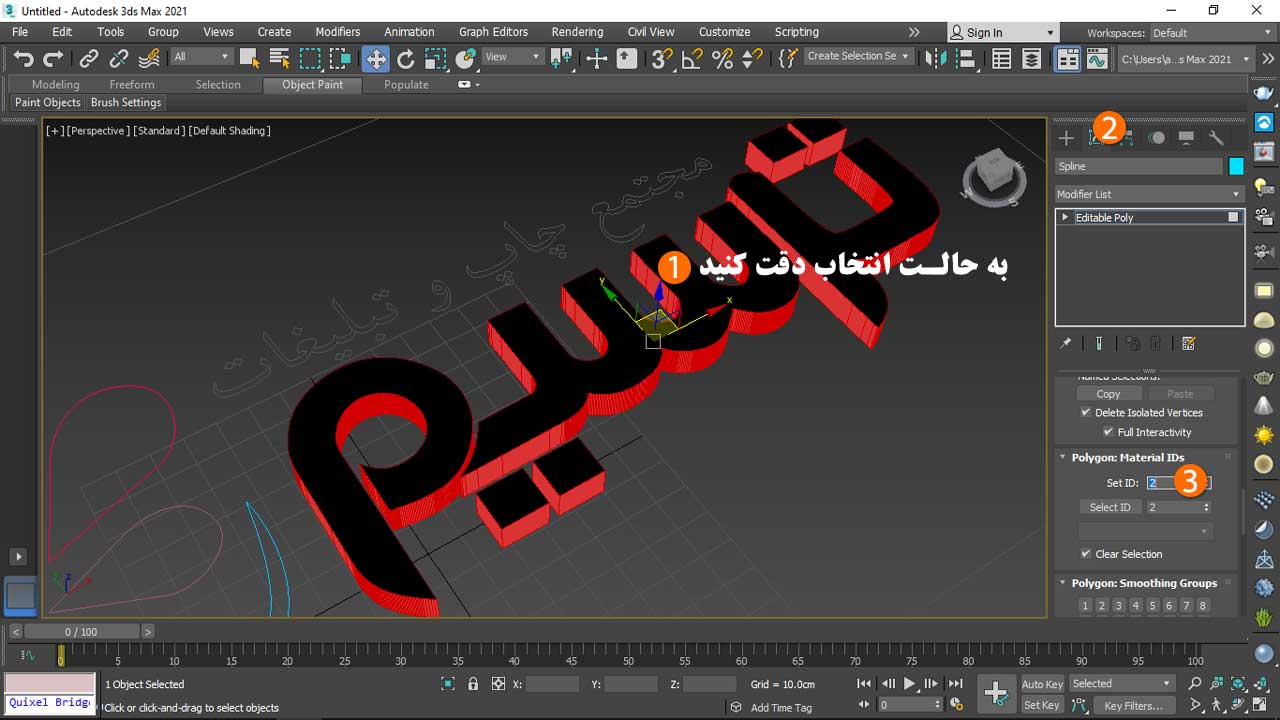Open the Rendering menu
Viewport: 1280px width, 720px height.
coord(577,32)
